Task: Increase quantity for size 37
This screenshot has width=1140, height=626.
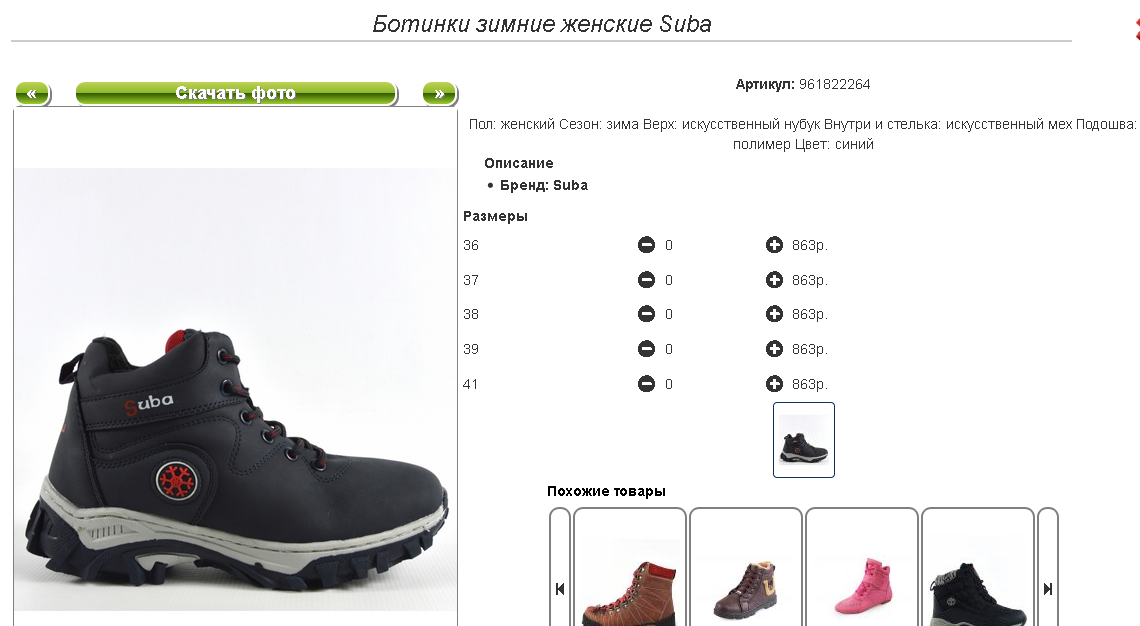Action: (x=774, y=280)
